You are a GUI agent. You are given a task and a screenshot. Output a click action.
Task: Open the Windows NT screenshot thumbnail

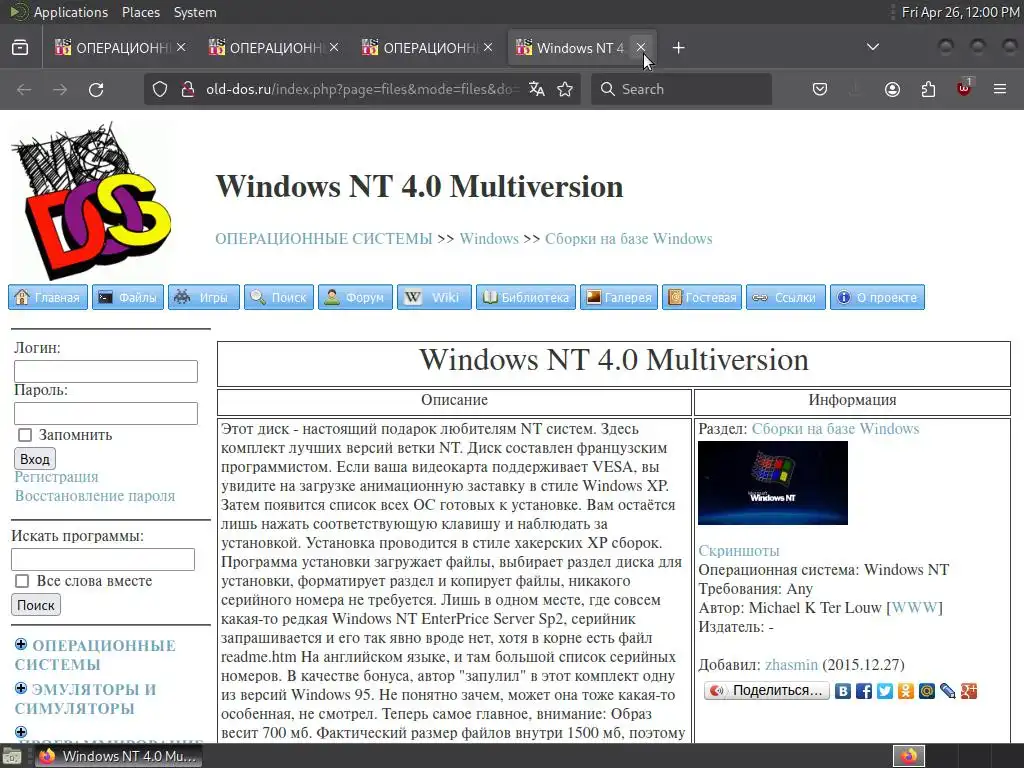[x=773, y=483]
